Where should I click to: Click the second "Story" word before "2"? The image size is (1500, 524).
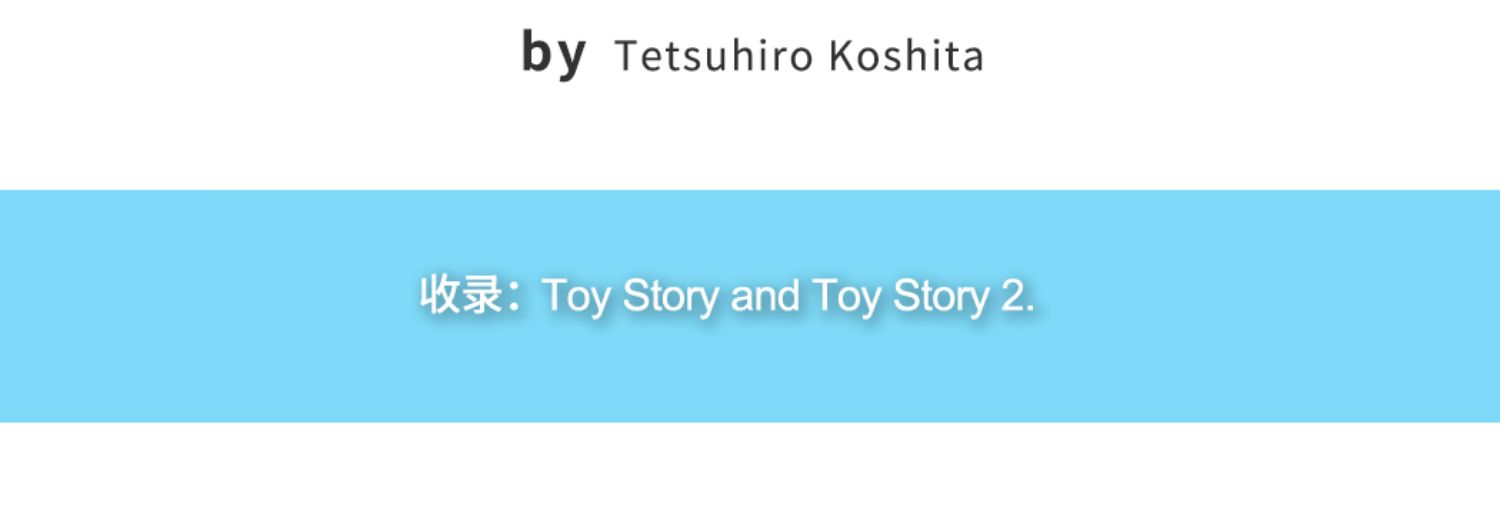click(x=940, y=297)
